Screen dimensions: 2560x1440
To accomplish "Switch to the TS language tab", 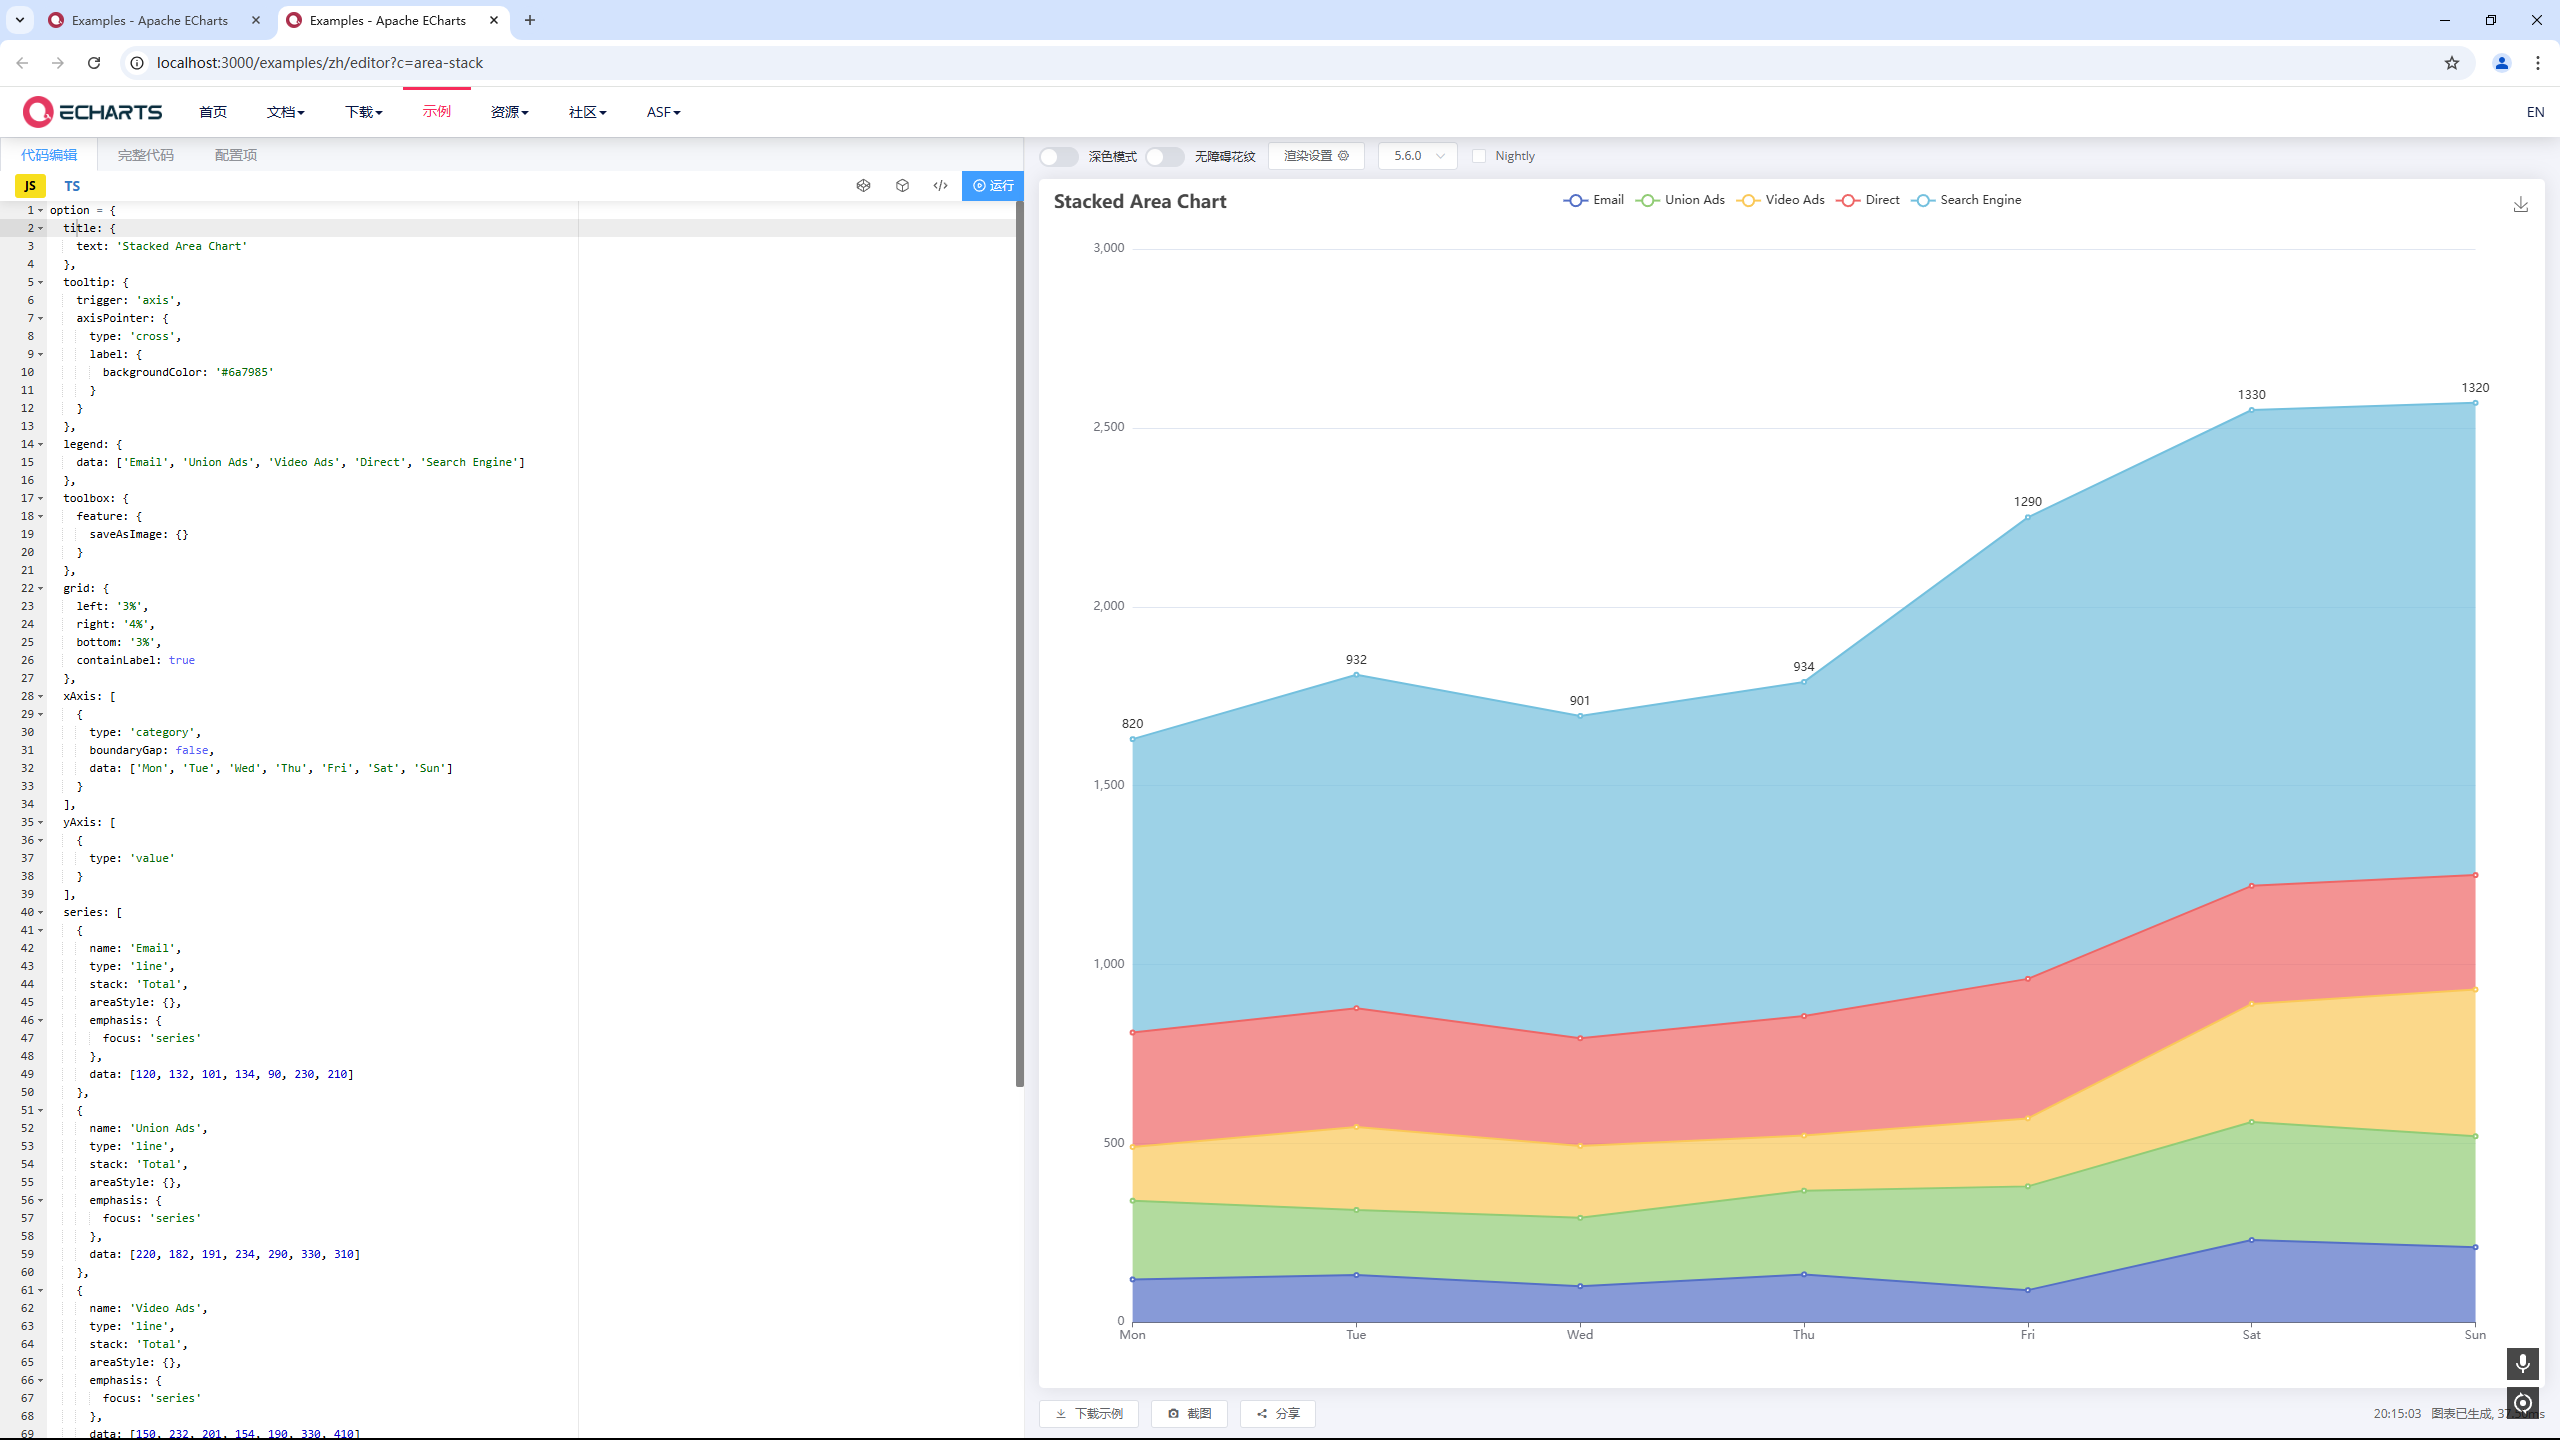I will (72, 186).
